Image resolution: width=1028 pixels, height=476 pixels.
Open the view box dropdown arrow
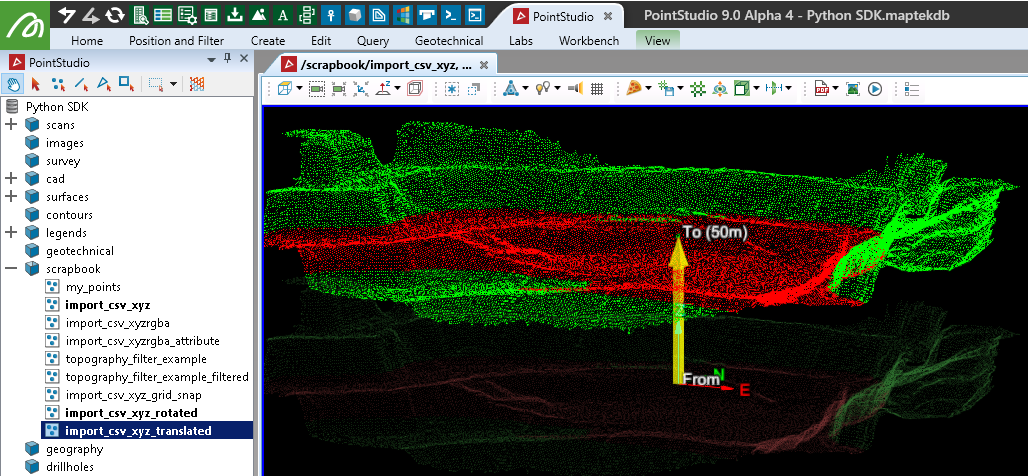tap(300, 89)
